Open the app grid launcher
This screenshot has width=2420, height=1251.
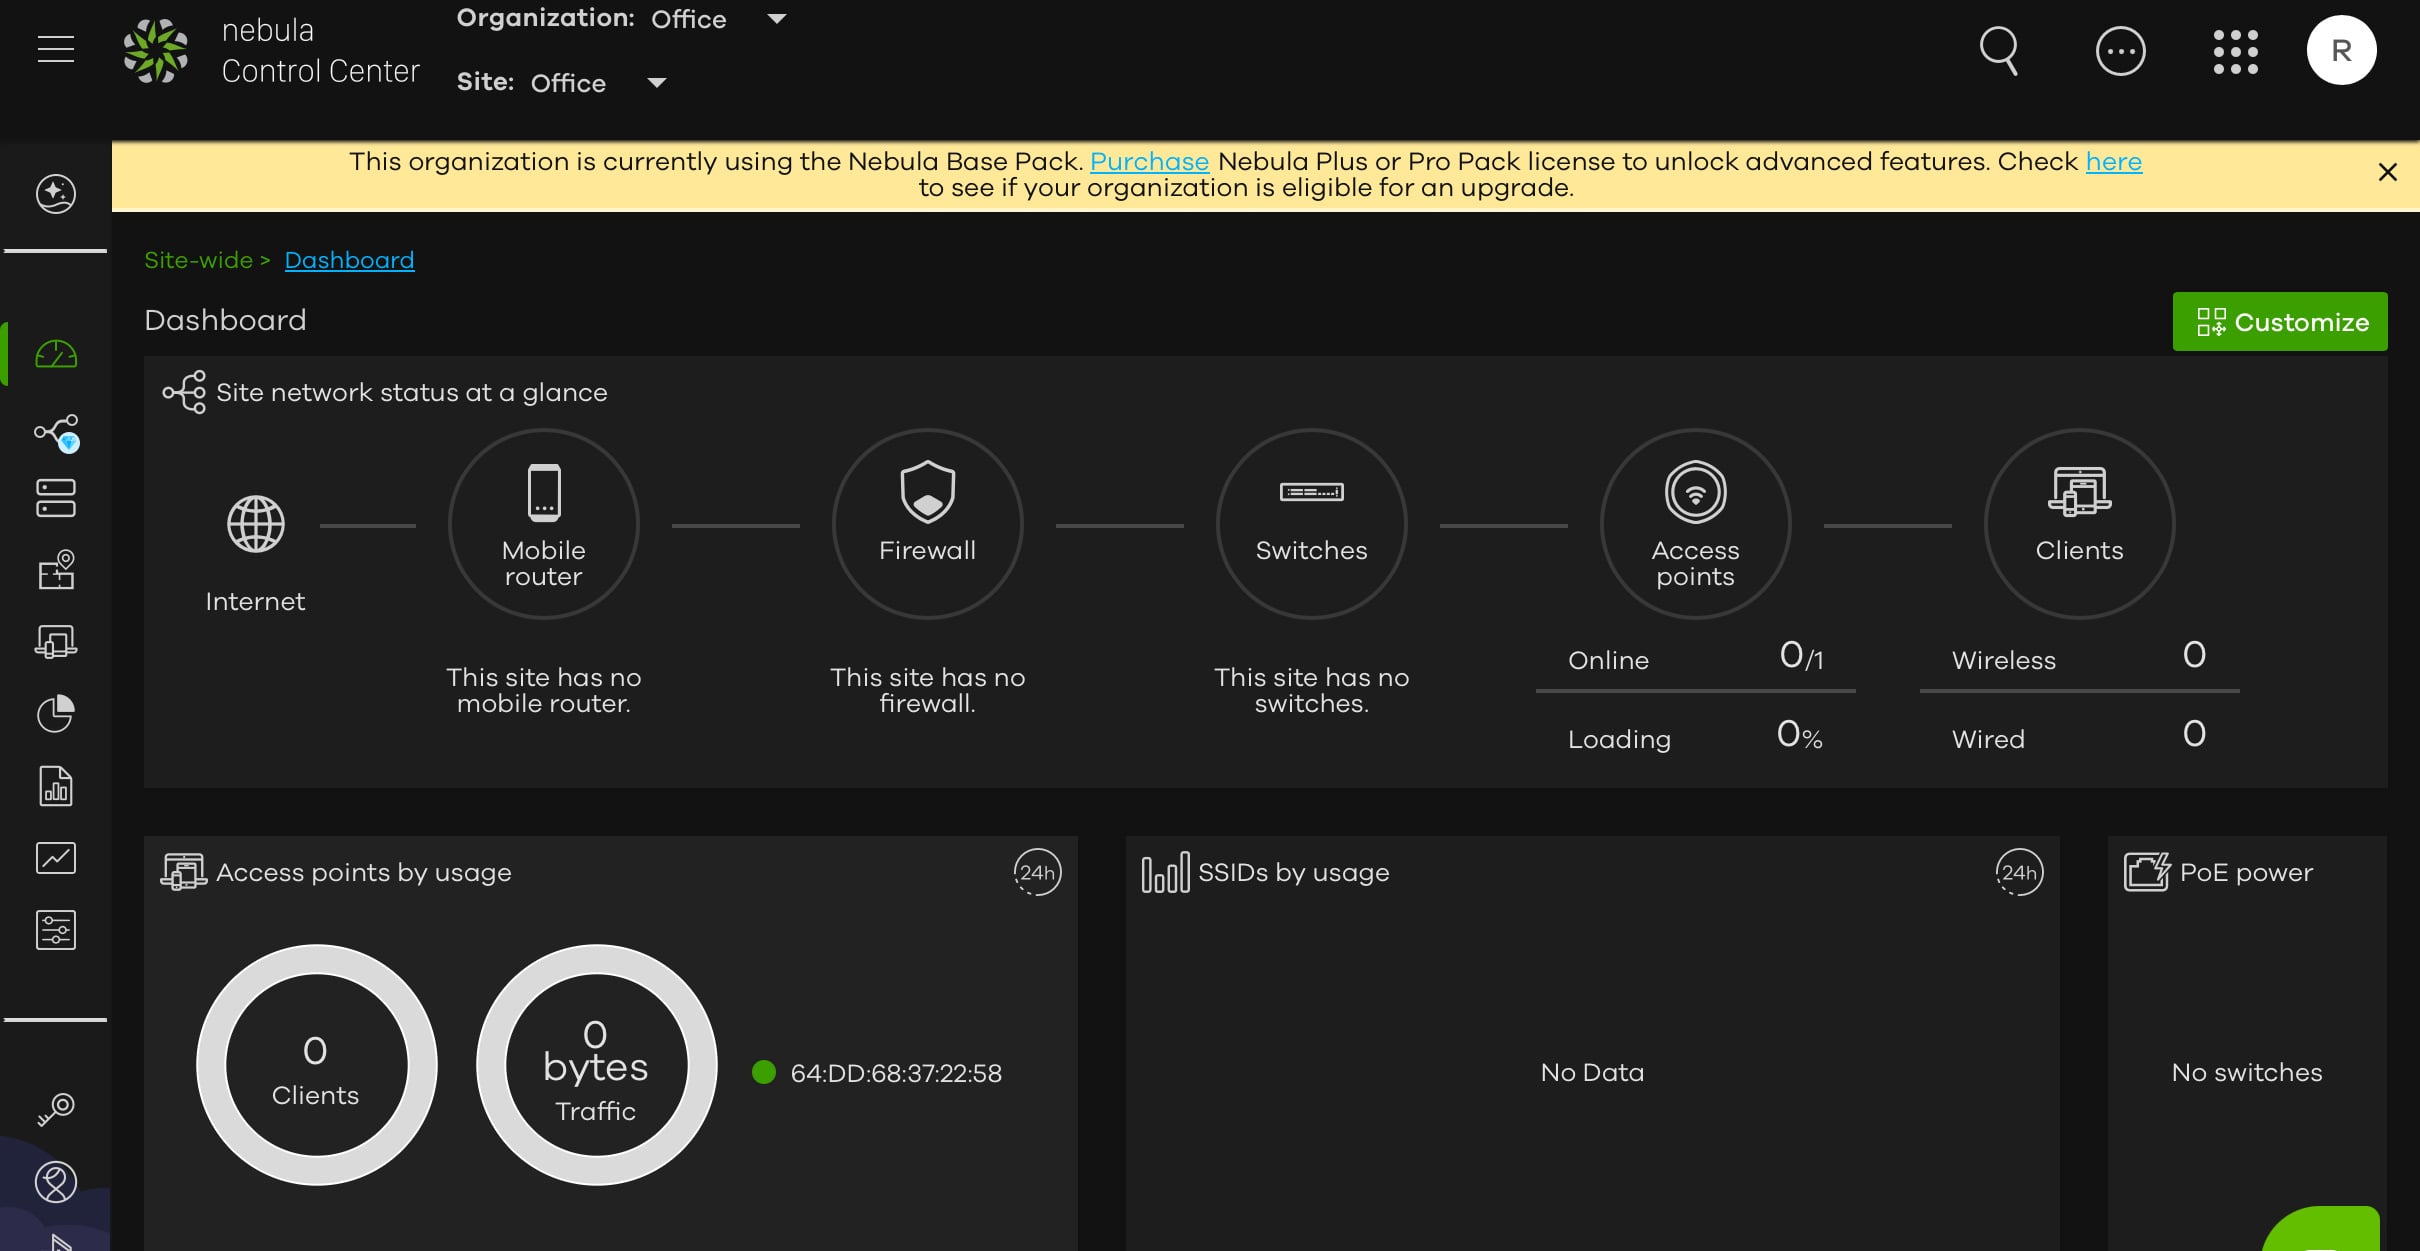pos(2236,51)
